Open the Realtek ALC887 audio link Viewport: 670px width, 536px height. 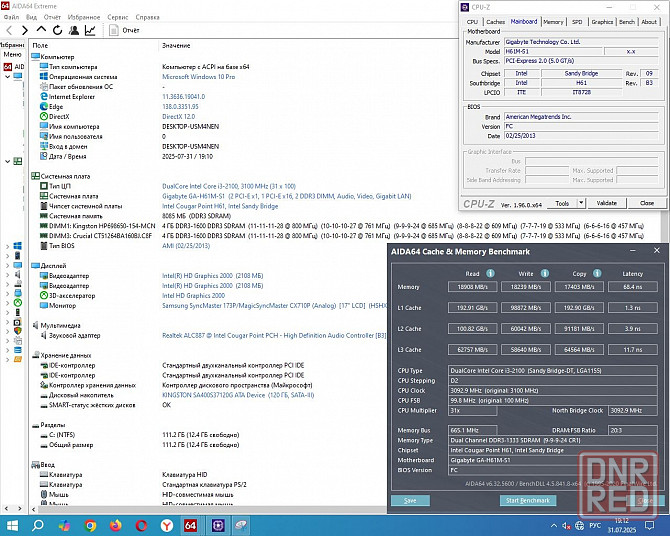[x=274, y=336]
